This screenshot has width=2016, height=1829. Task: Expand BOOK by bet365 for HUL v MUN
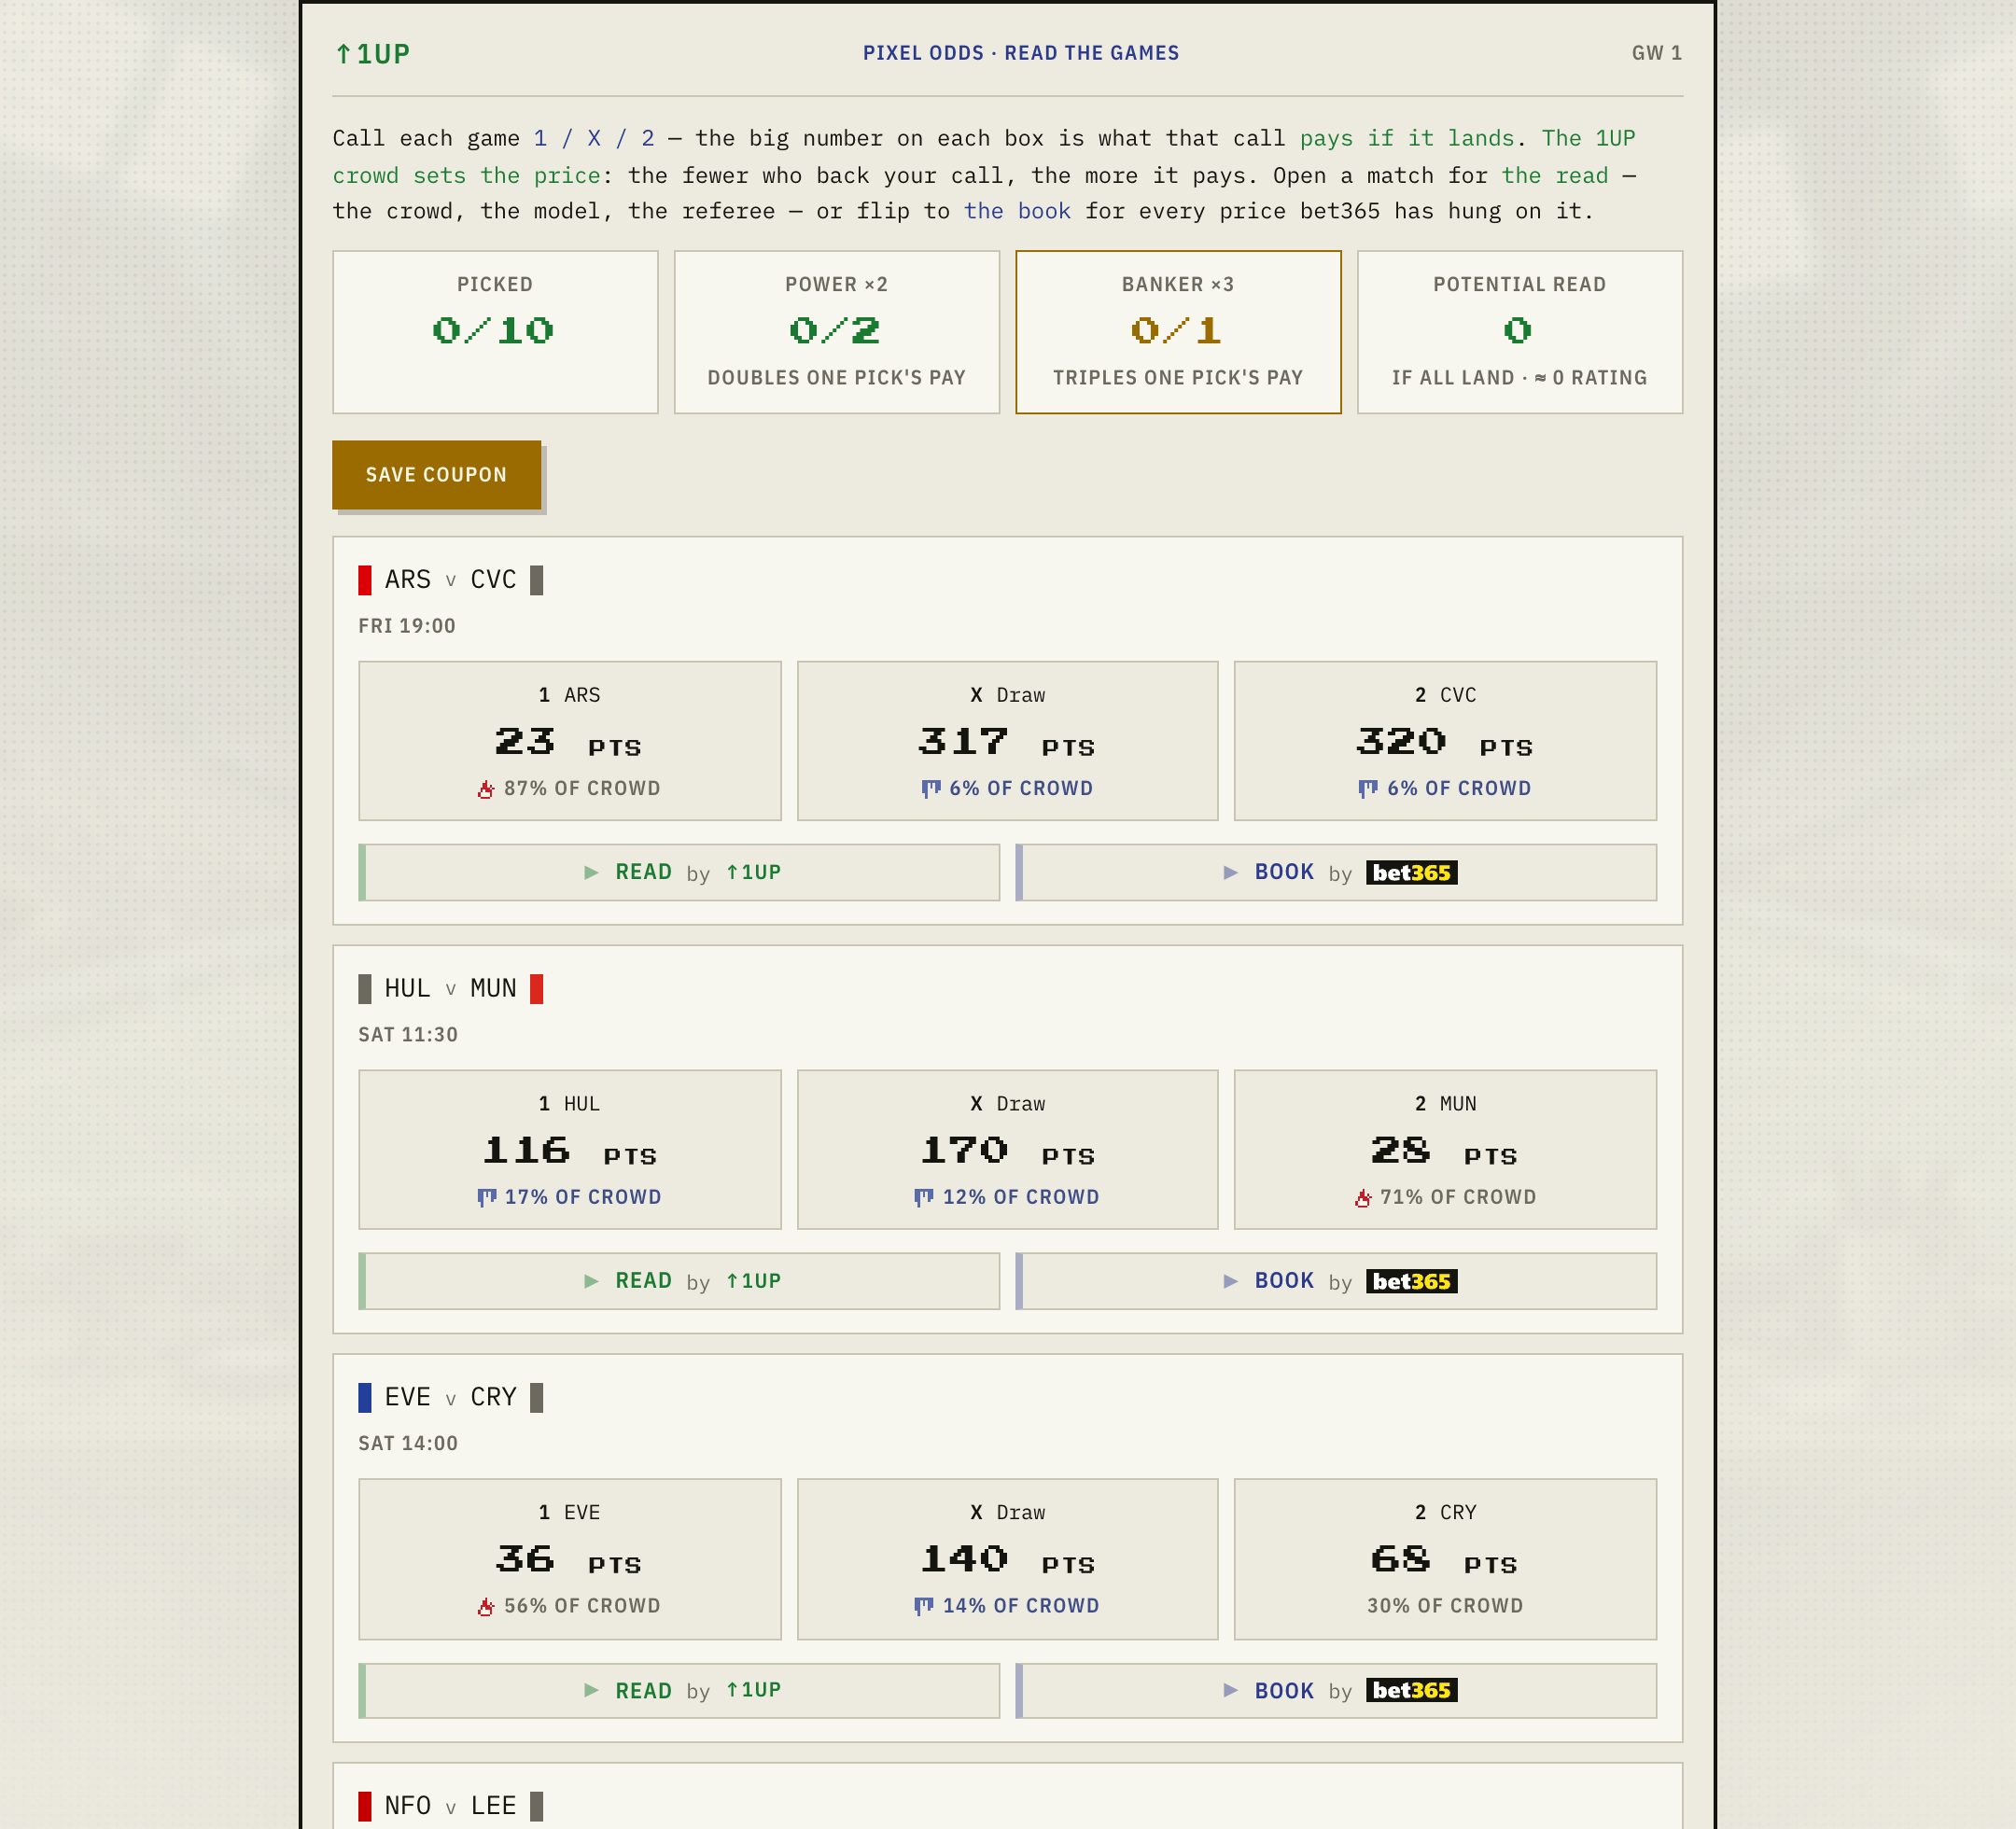[1336, 1282]
